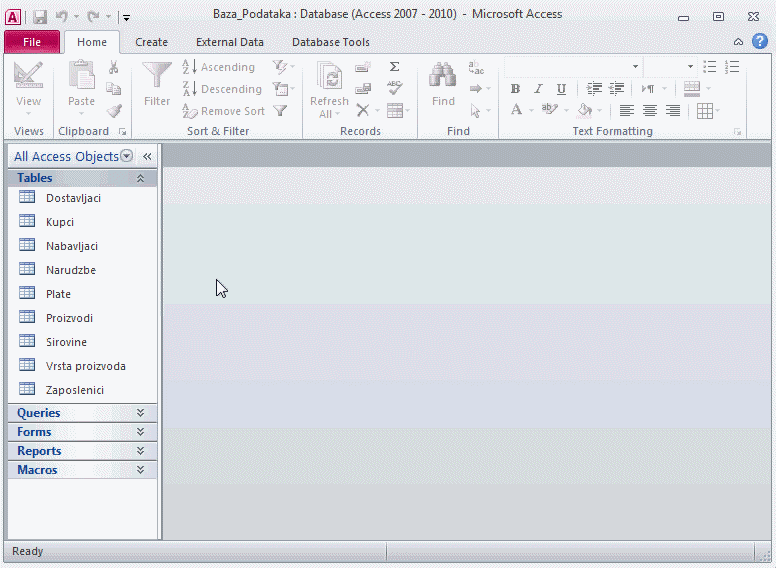The width and height of the screenshot is (776, 568).
Task: Open the Text Formatting dialog launcher
Action: [x=737, y=132]
